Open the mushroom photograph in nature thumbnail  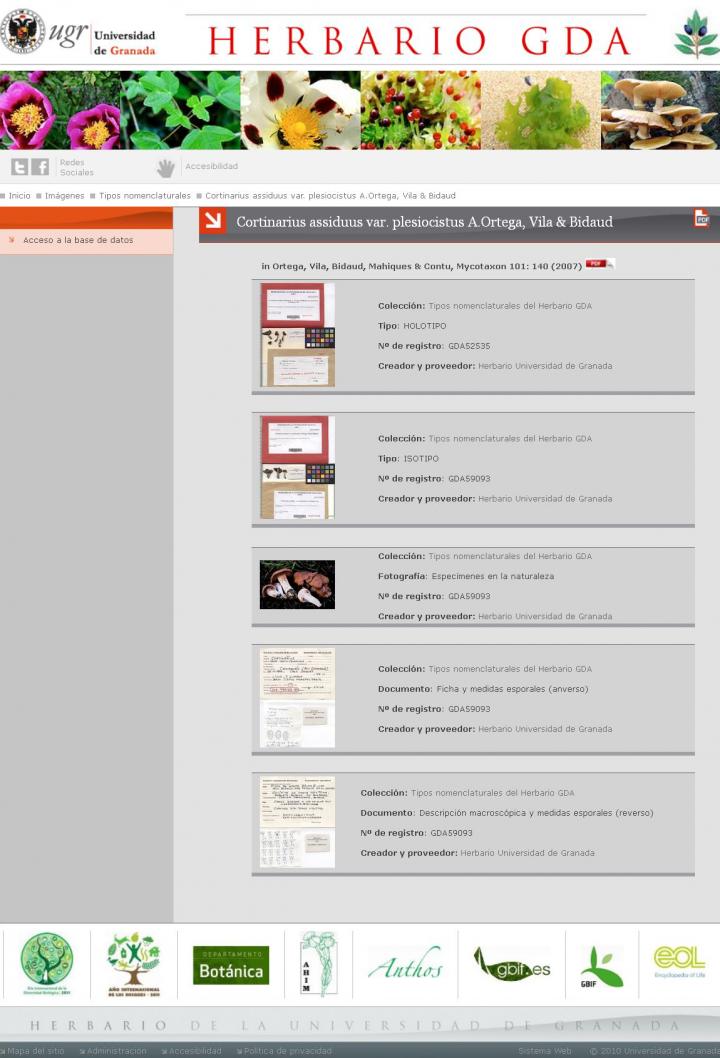(297, 585)
